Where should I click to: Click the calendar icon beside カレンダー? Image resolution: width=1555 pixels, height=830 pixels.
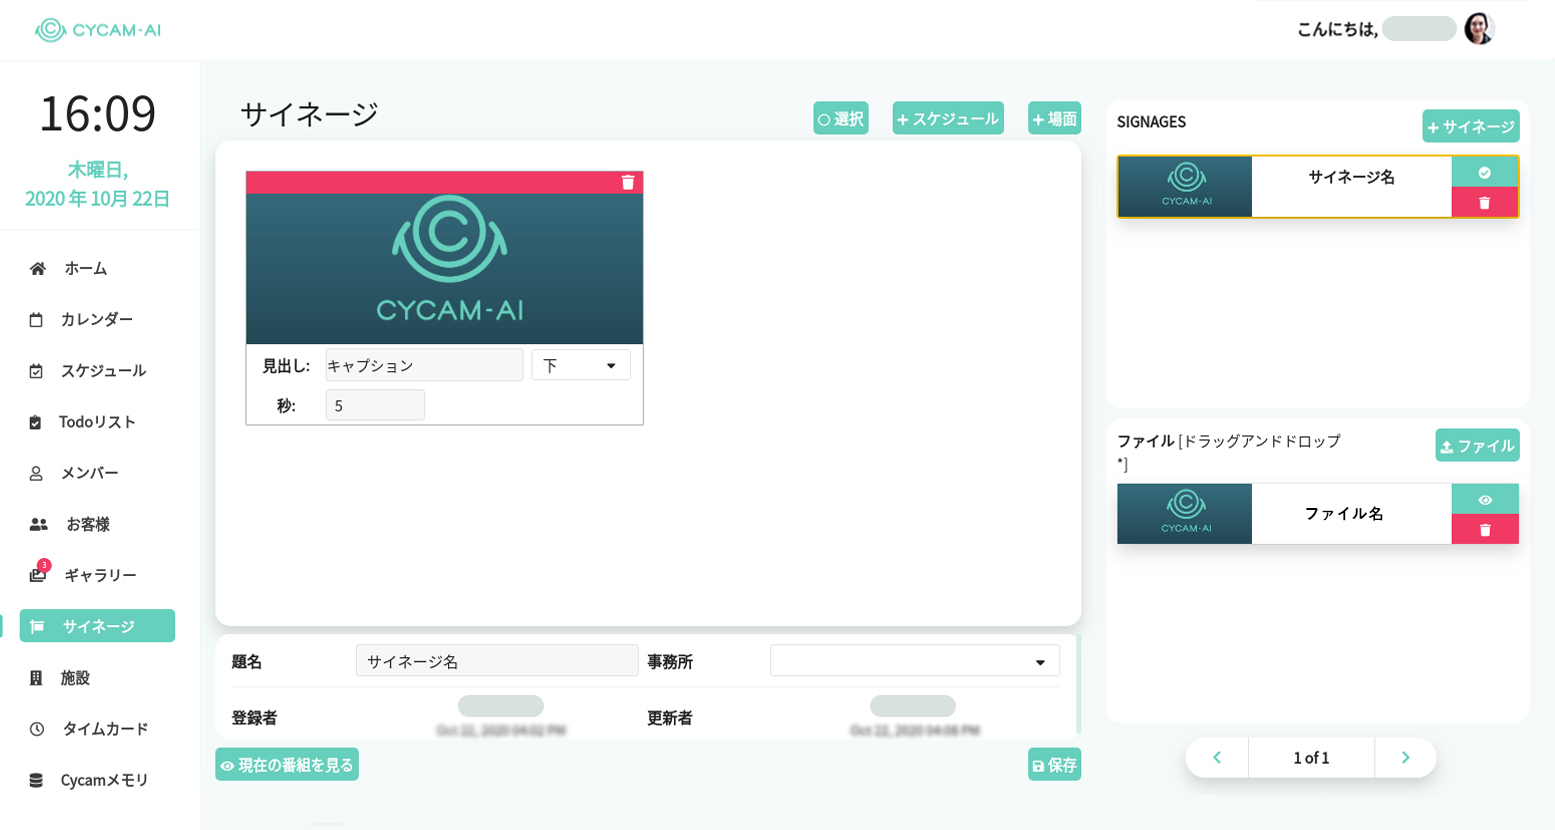36,320
